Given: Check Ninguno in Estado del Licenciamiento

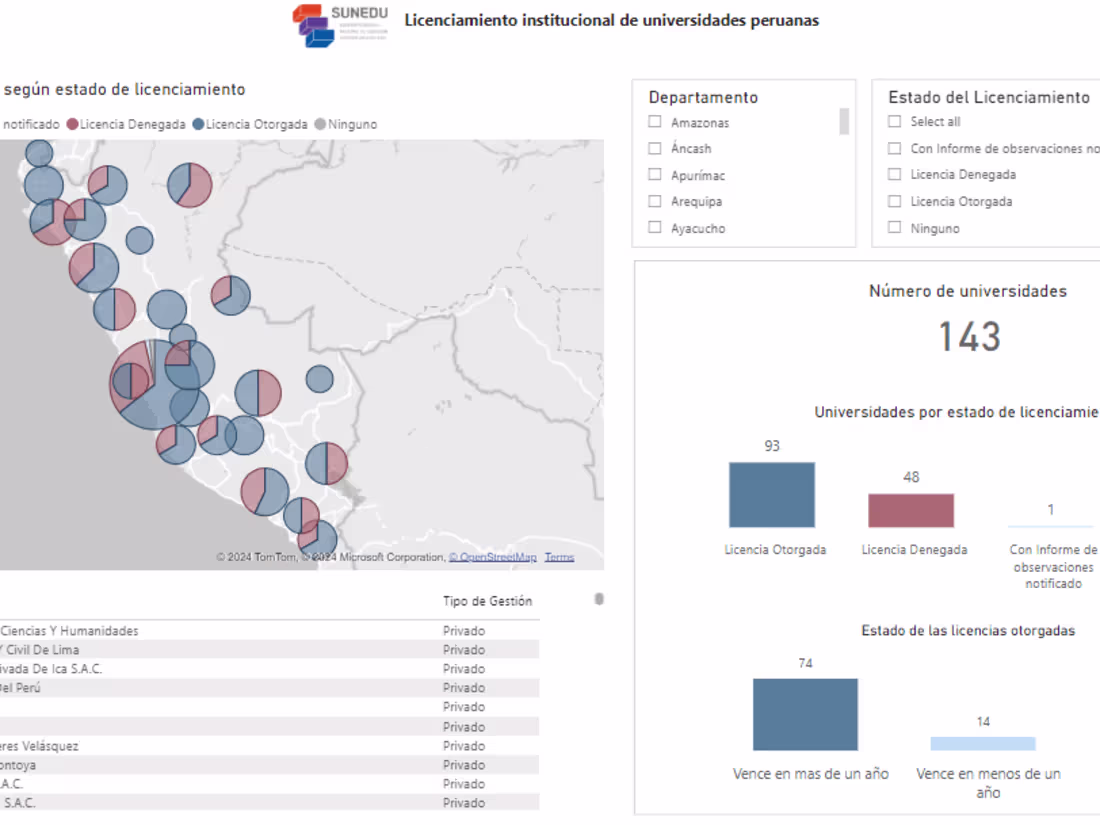Looking at the screenshot, I should [x=894, y=228].
